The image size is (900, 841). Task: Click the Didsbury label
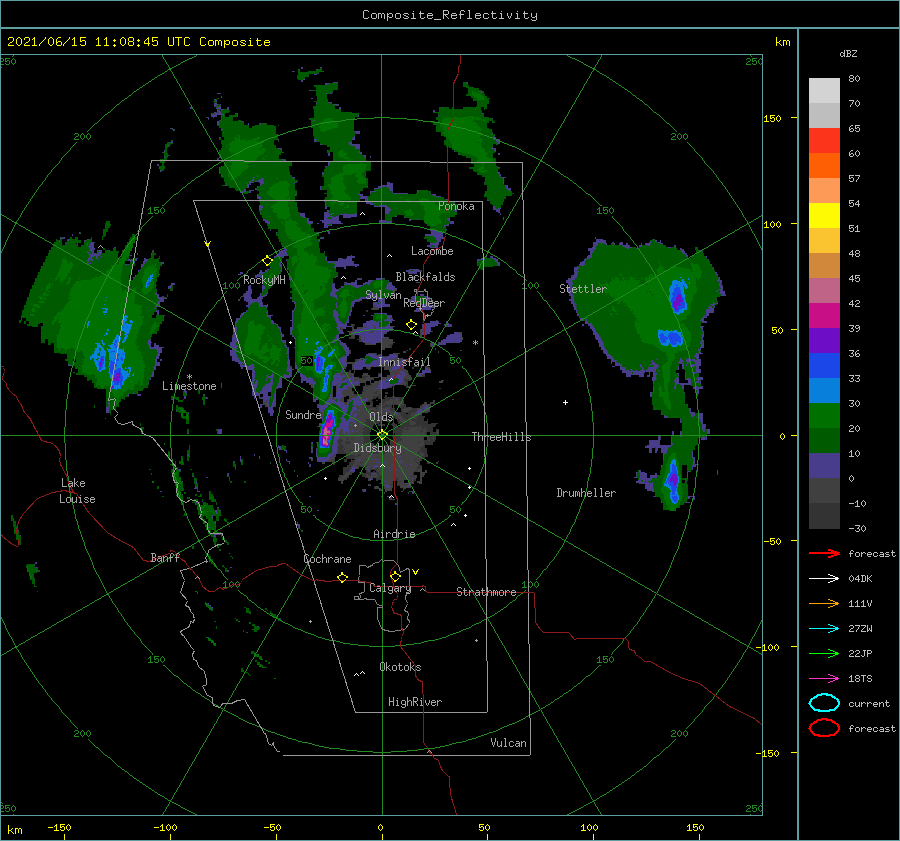click(377, 448)
